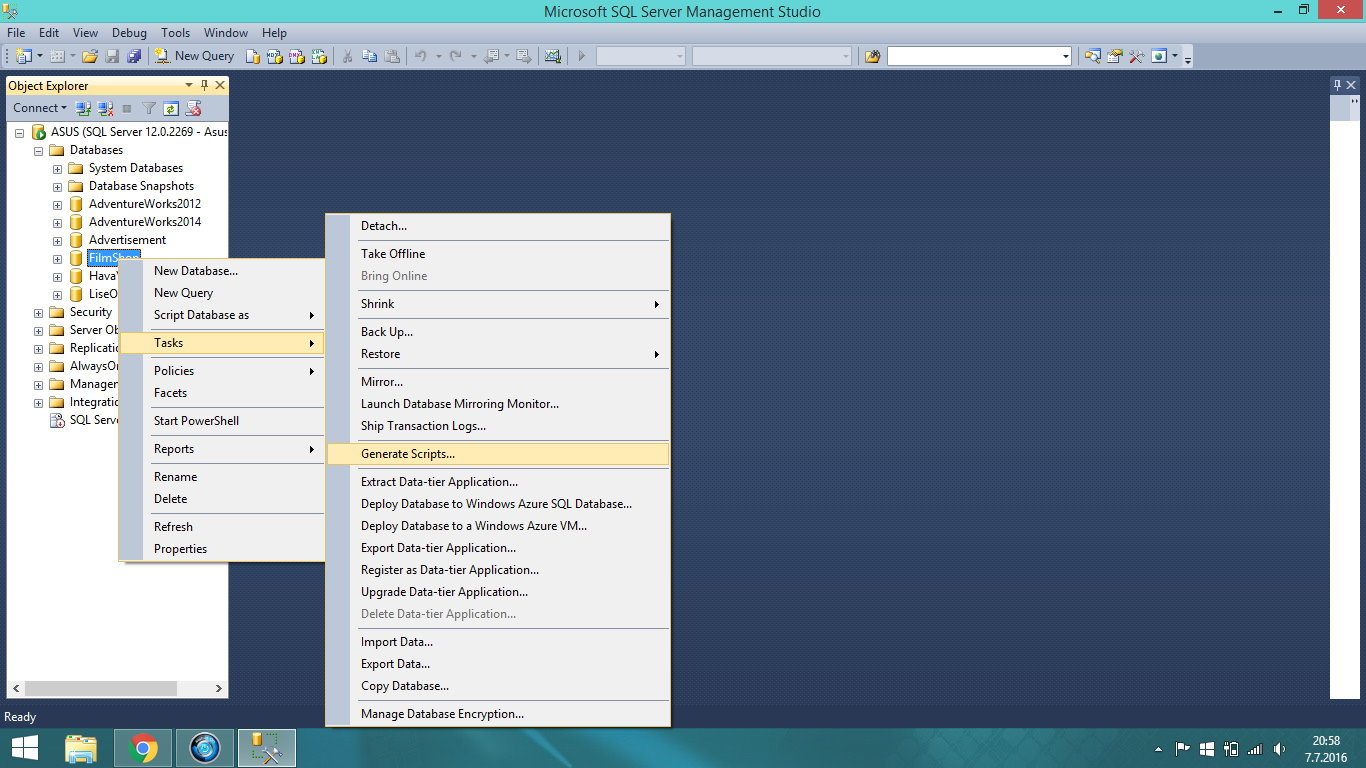Image resolution: width=1366 pixels, height=768 pixels.
Task: Select AdventureWorks2014 in the tree
Action: tap(145, 222)
